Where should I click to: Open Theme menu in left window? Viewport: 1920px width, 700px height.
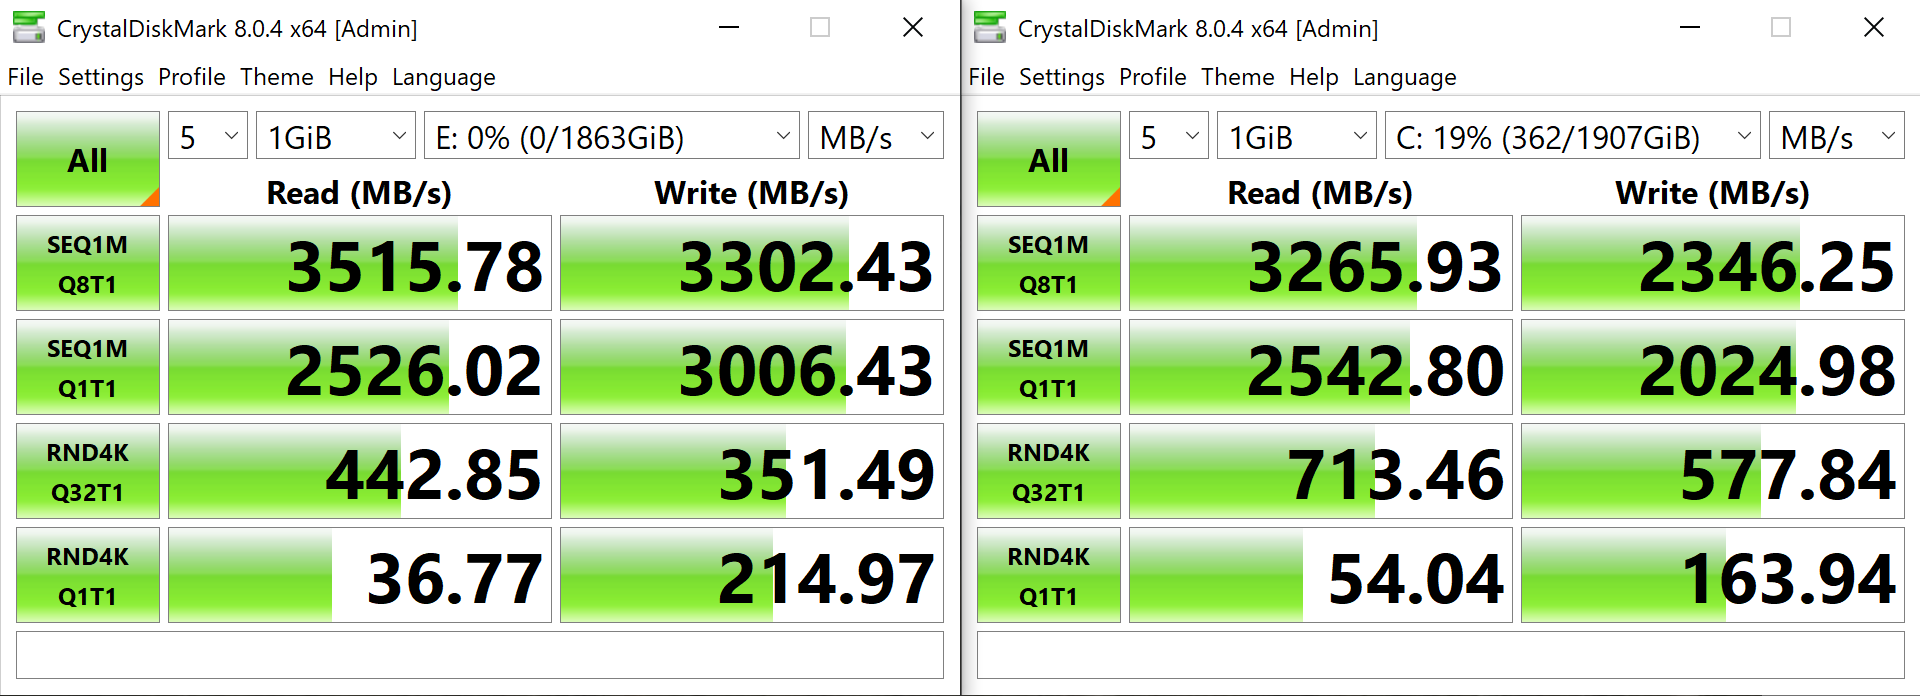click(277, 77)
